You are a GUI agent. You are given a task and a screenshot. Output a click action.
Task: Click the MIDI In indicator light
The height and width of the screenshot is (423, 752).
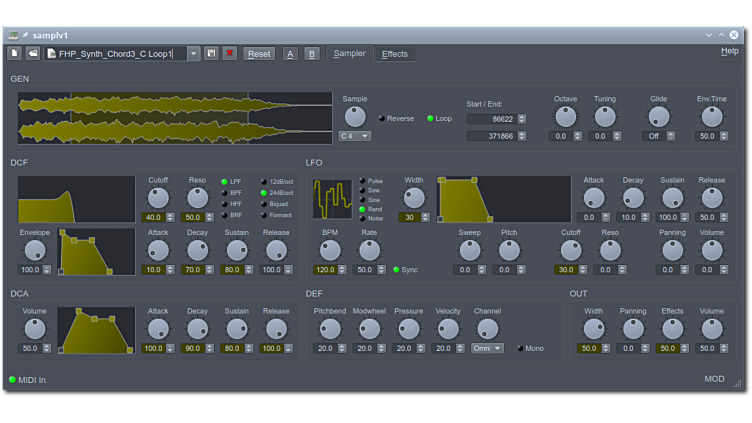click(x=13, y=380)
